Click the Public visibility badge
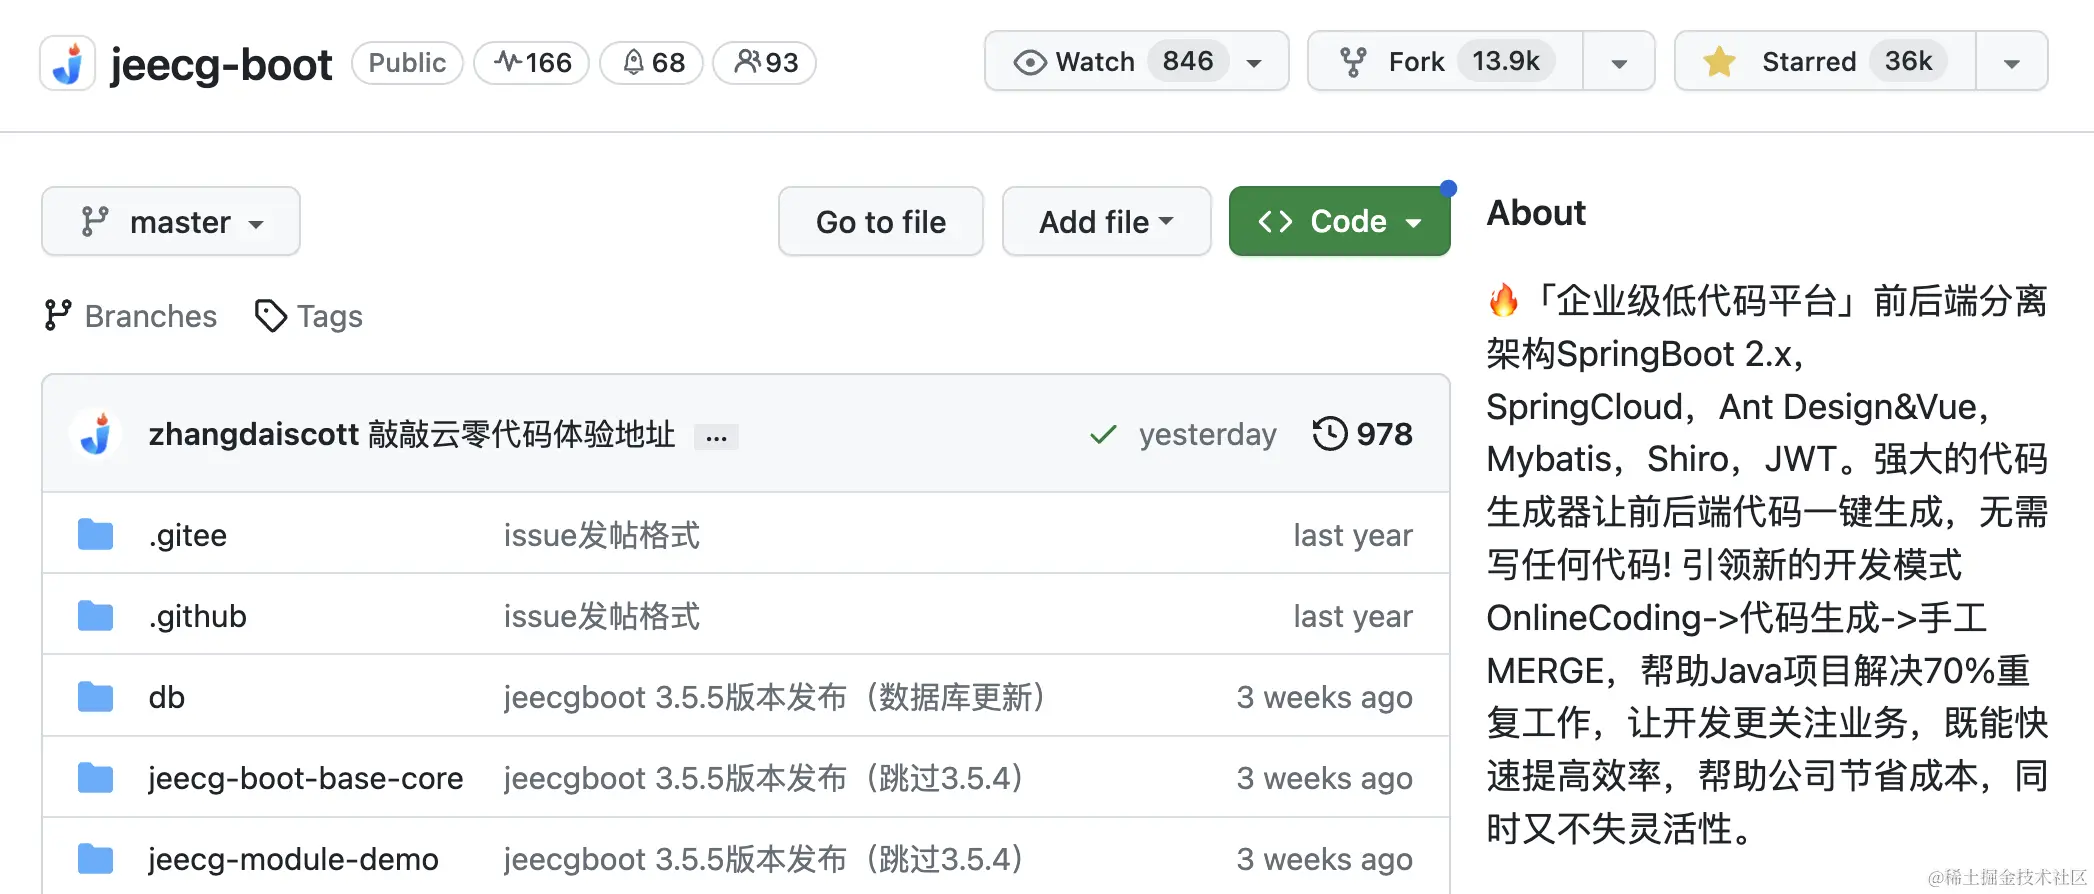2094x894 pixels. tap(407, 63)
